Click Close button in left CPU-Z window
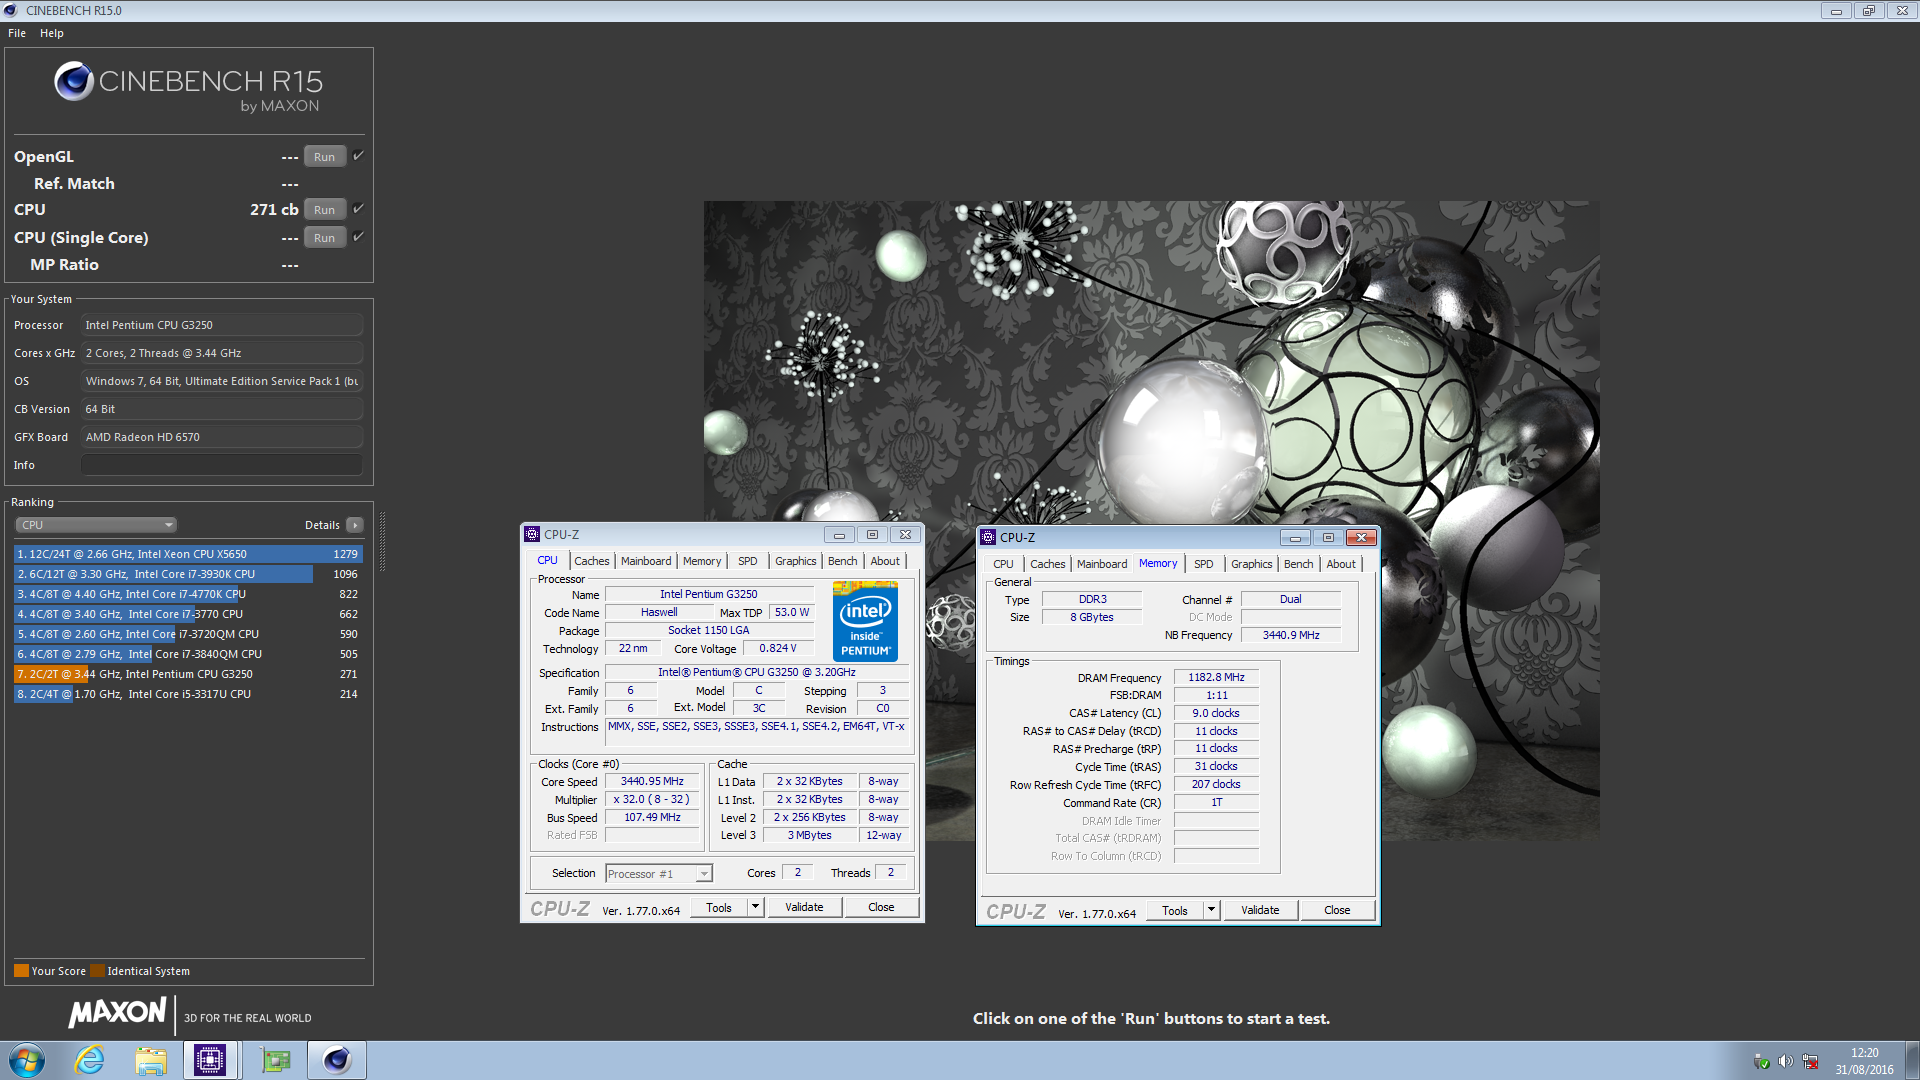The height and width of the screenshot is (1080, 1920). pos(881,907)
